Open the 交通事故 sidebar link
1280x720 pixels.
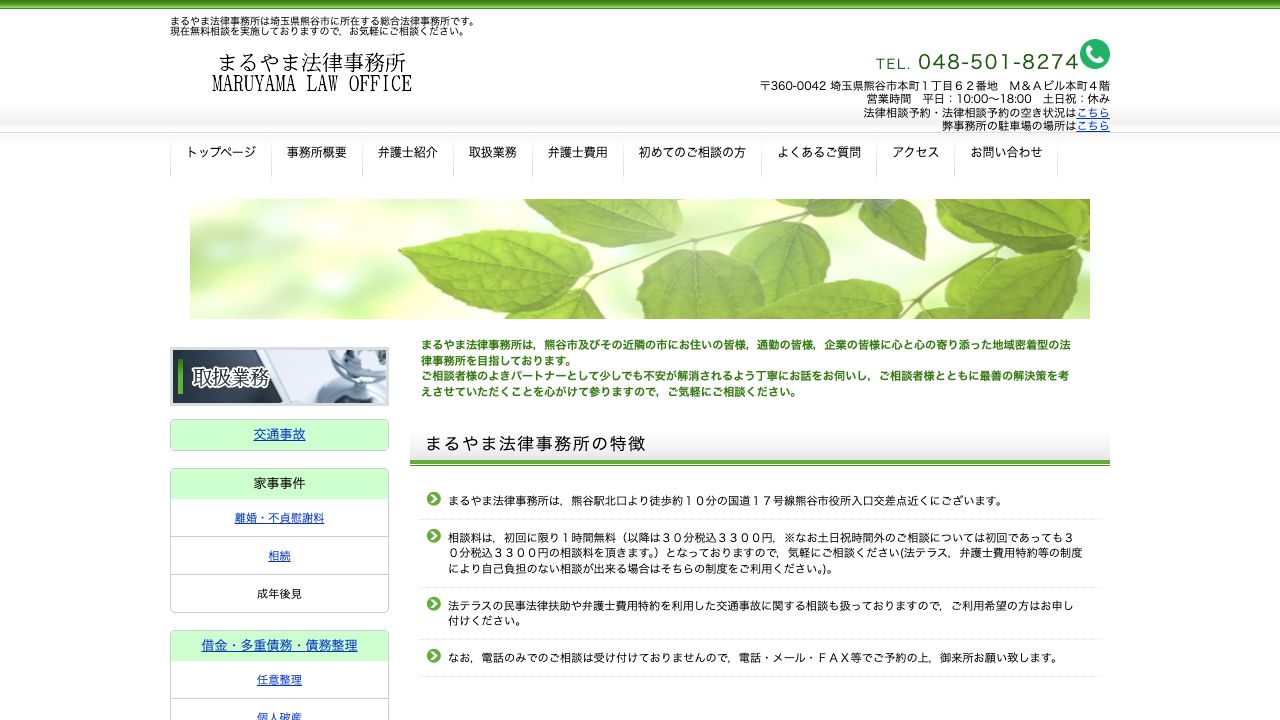coord(279,434)
